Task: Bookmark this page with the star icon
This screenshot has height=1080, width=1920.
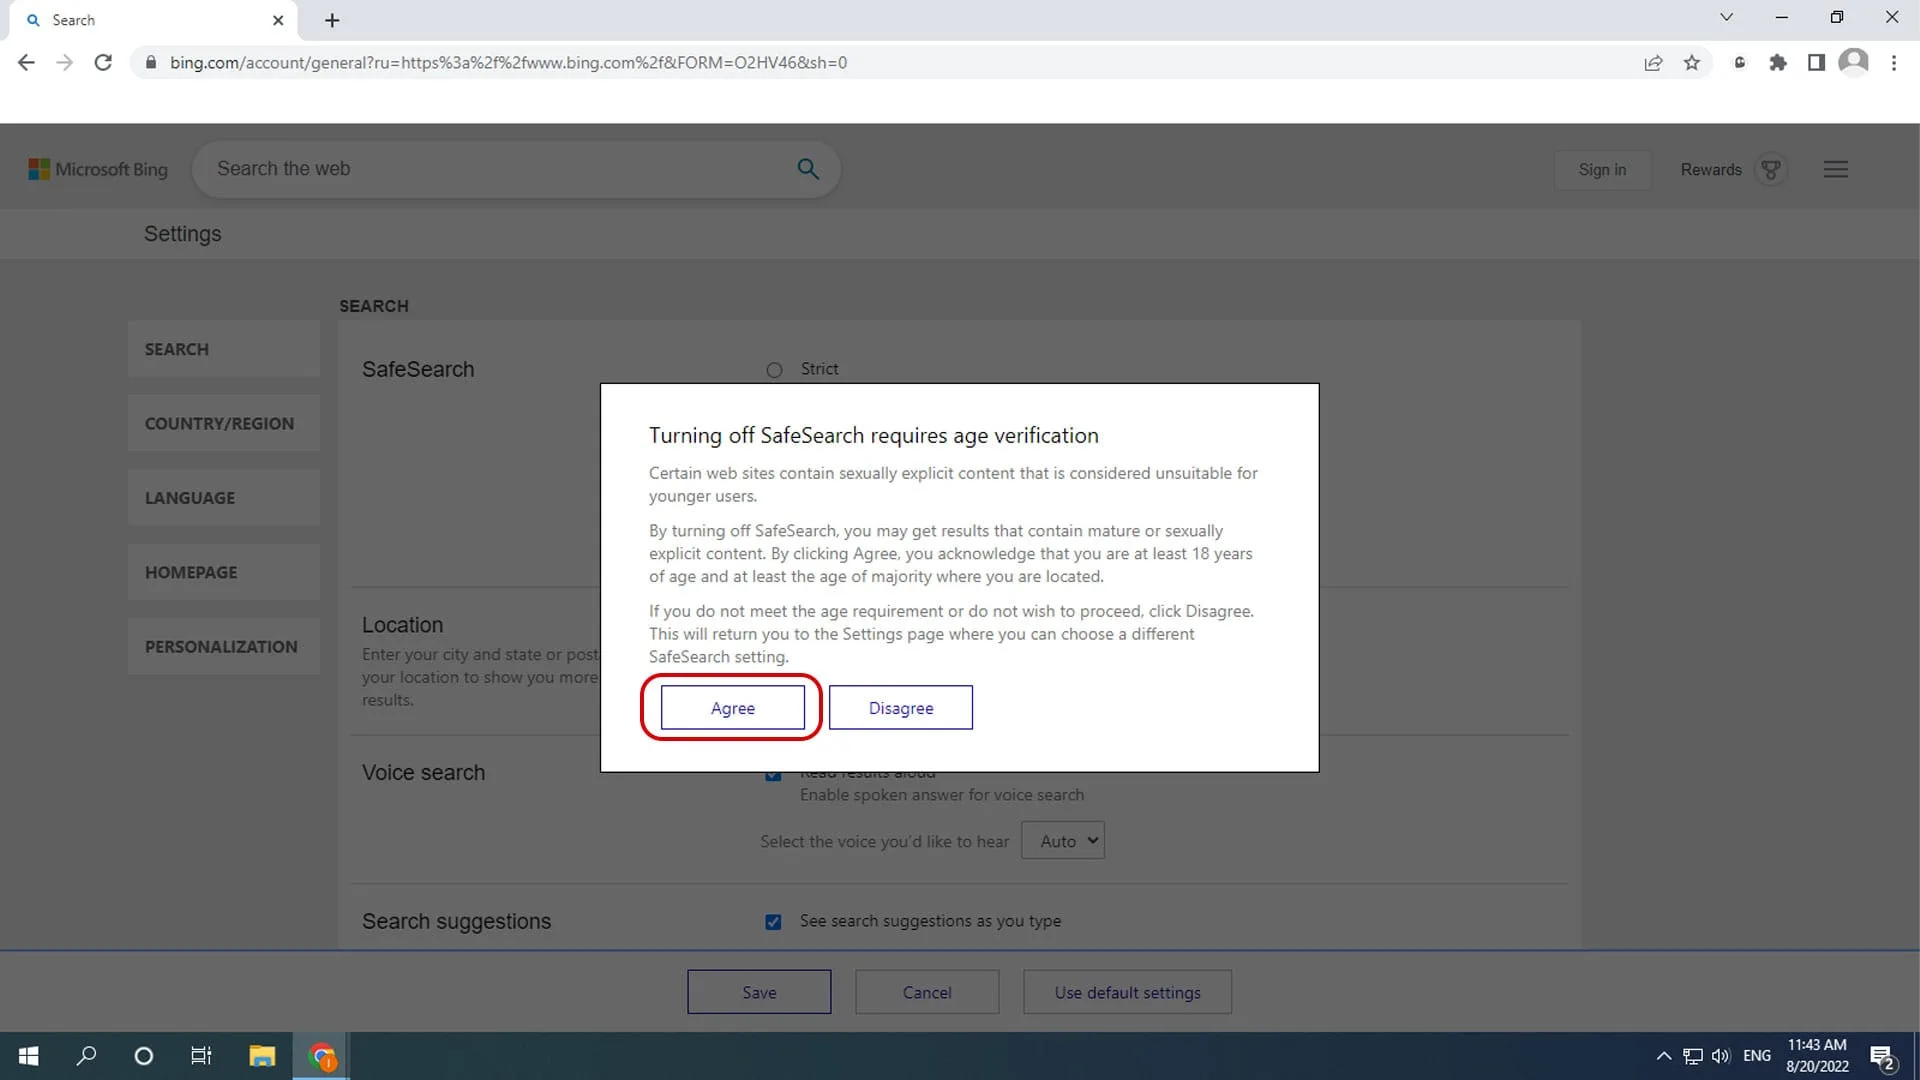Action: click(x=1692, y=62)
